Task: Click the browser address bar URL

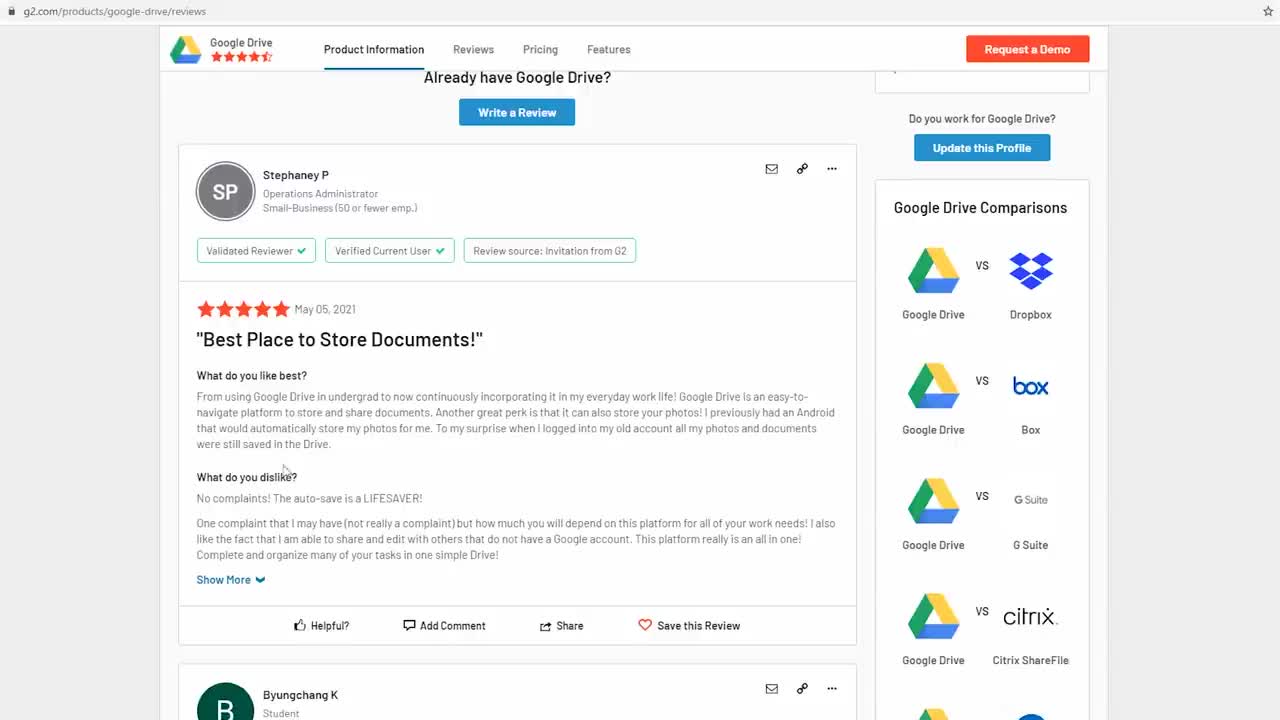Action: pos(115,11)
